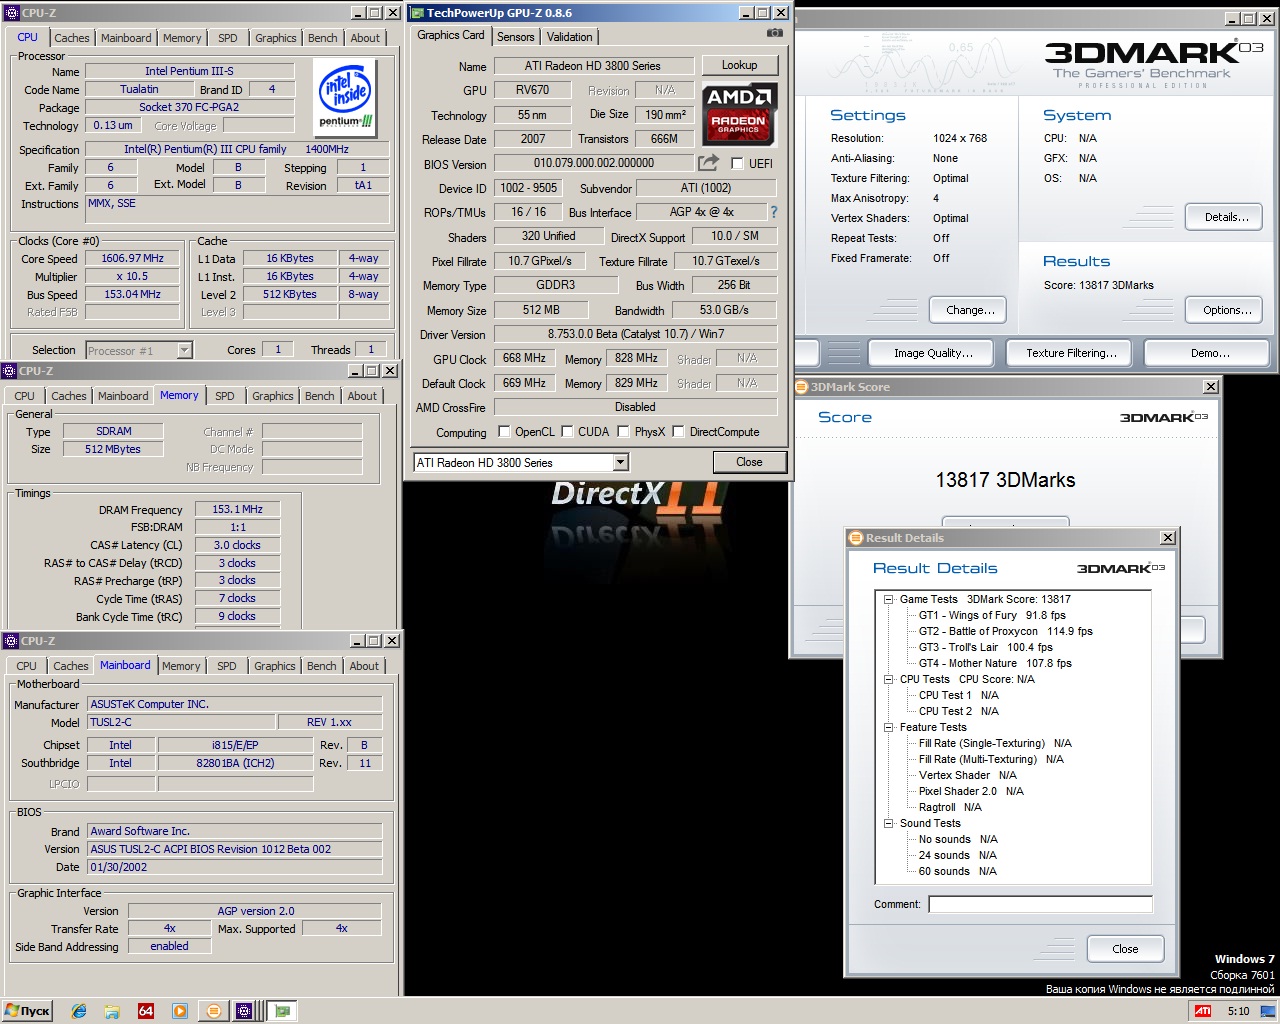The height and width of the screenshot is (1024, 1280).
Task: Click the BIOS version 010.079.000.002.000000 field
Action: (594, 163)
